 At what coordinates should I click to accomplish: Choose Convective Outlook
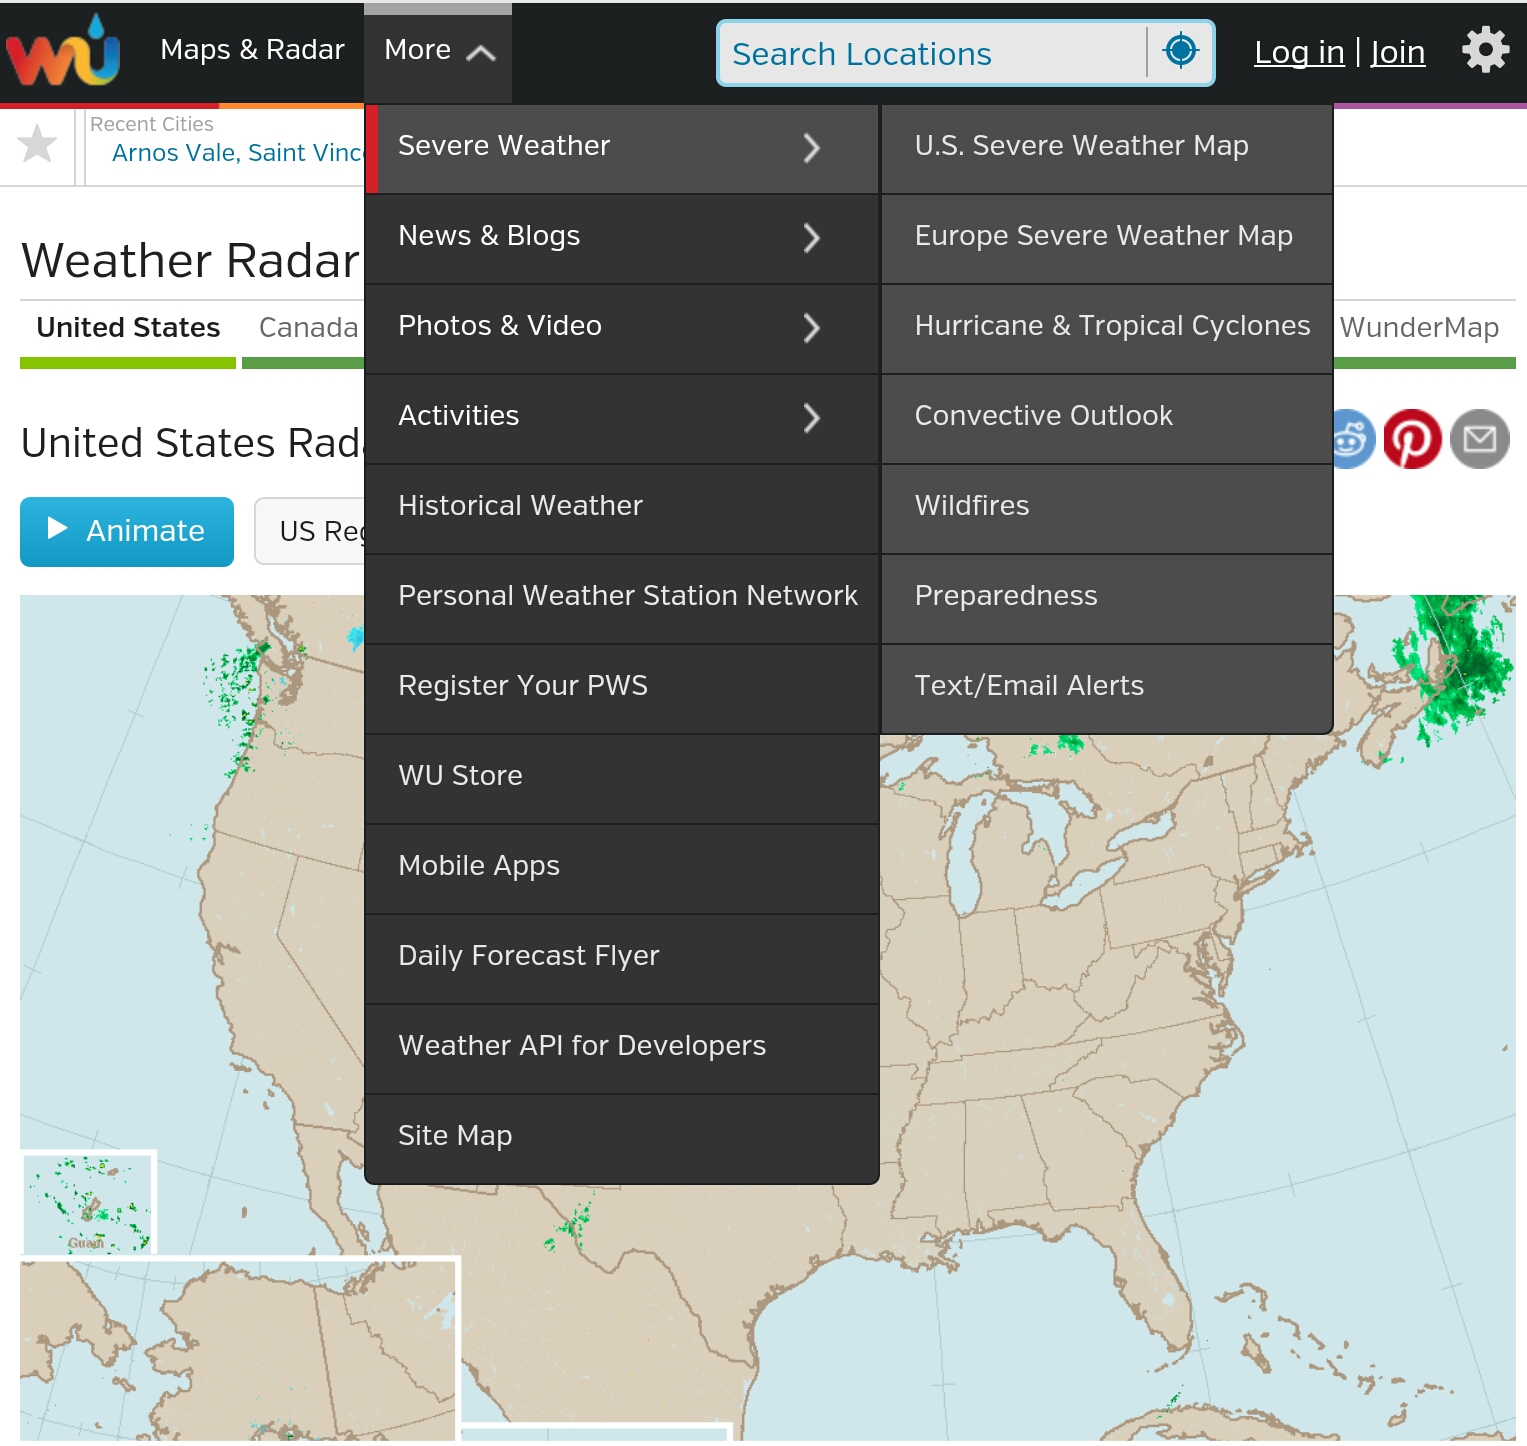click(1107, 419)
